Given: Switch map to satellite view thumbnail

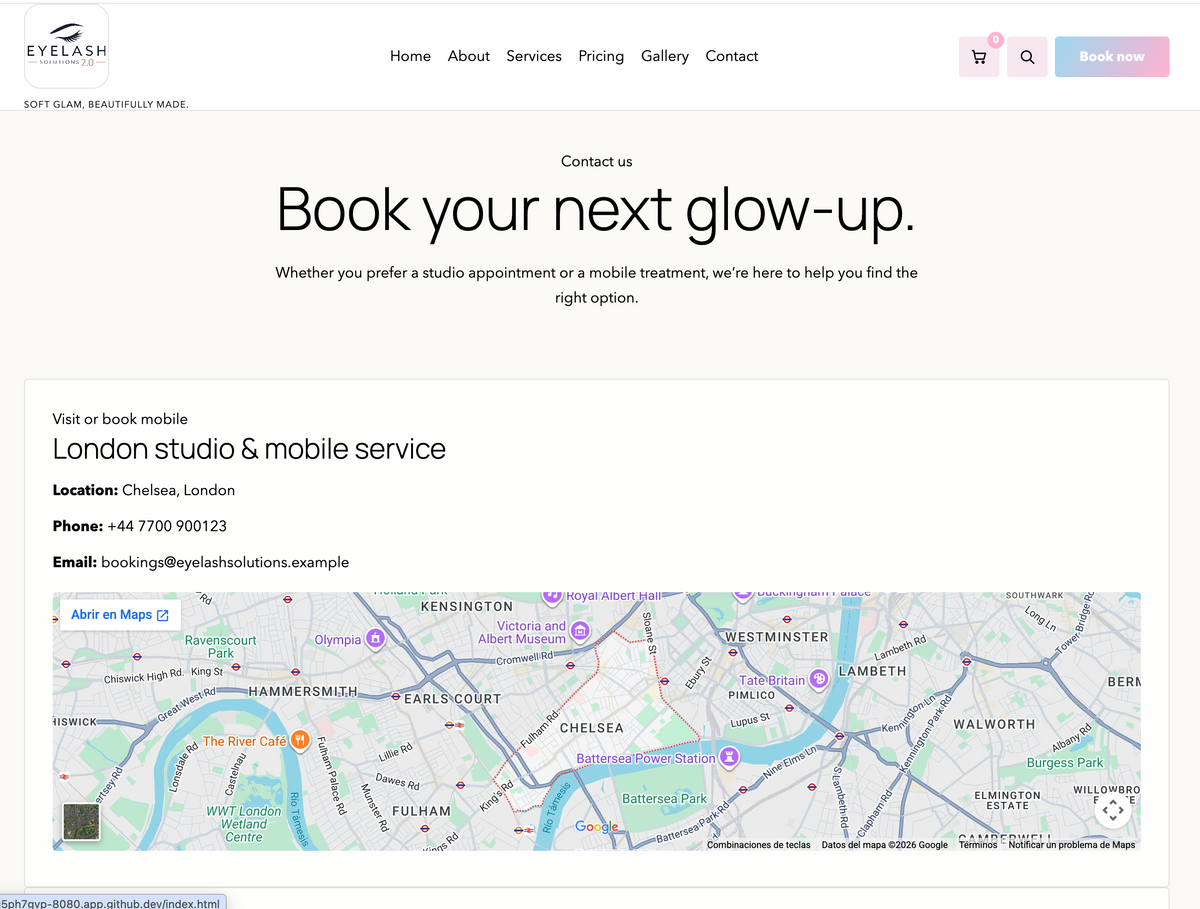Looking at the screenshot, I should pyautogui.click(x=81, y=821).
